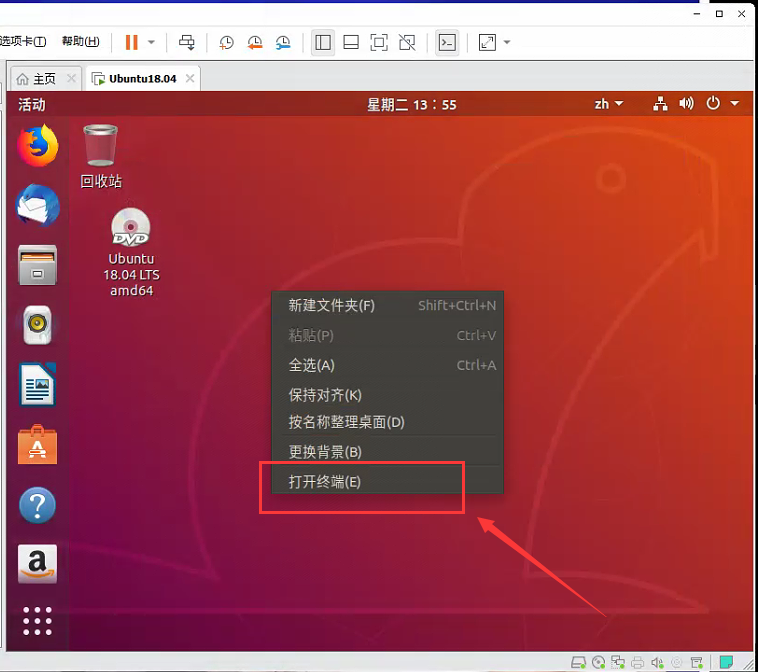Open the 帮助(H) menu
Image resolution: width=758 pixels, height=672 pixels.
tap(81, 41)
